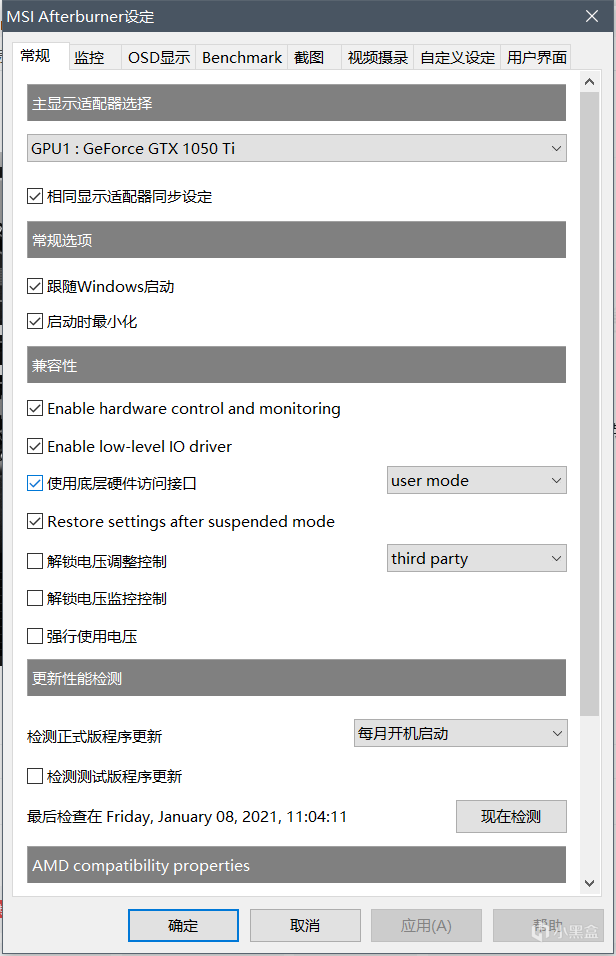Open the user mode dropdown
The image size is (616, 956).
477,481
